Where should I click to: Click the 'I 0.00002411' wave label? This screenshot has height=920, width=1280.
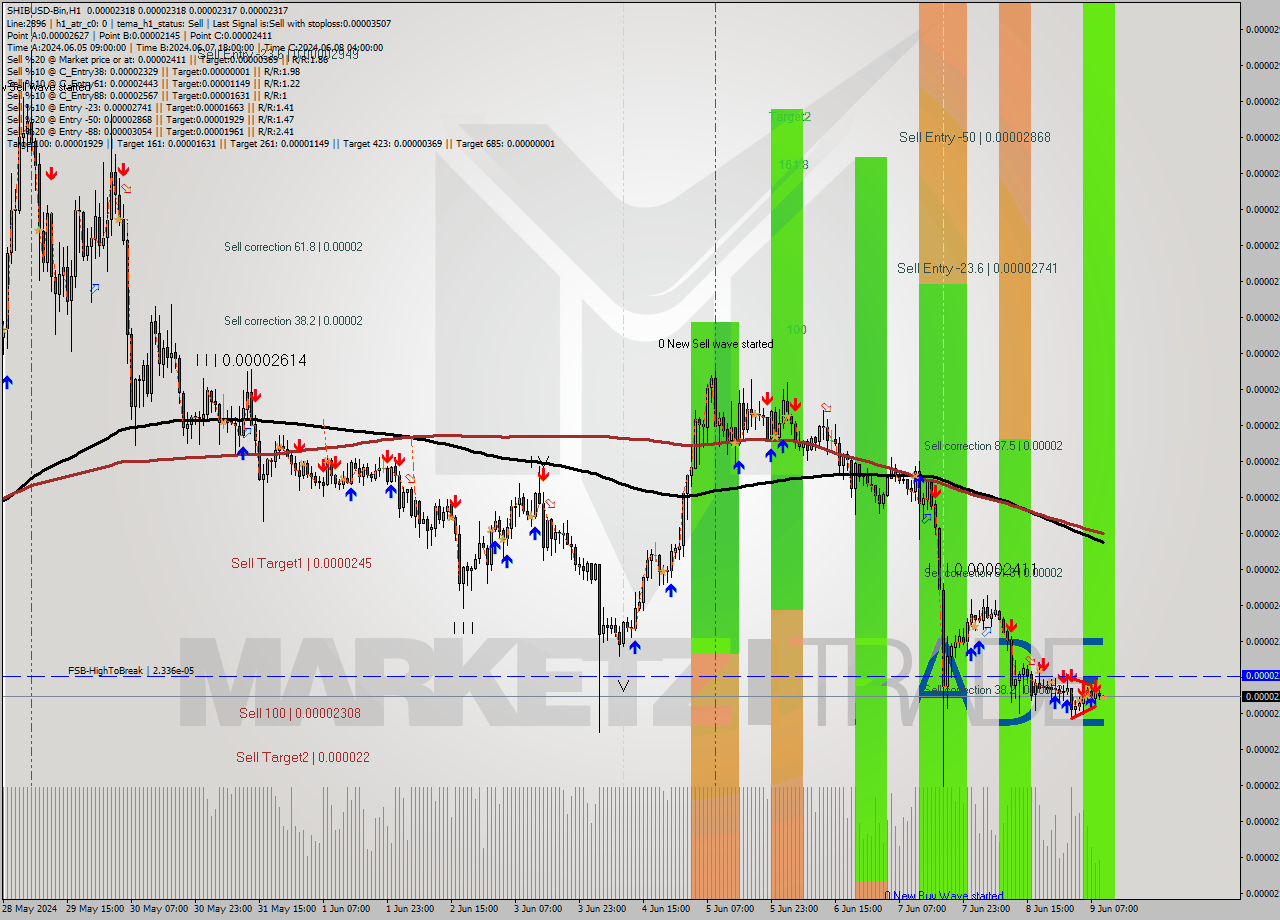pyautogui.click(x=985, y=568)
